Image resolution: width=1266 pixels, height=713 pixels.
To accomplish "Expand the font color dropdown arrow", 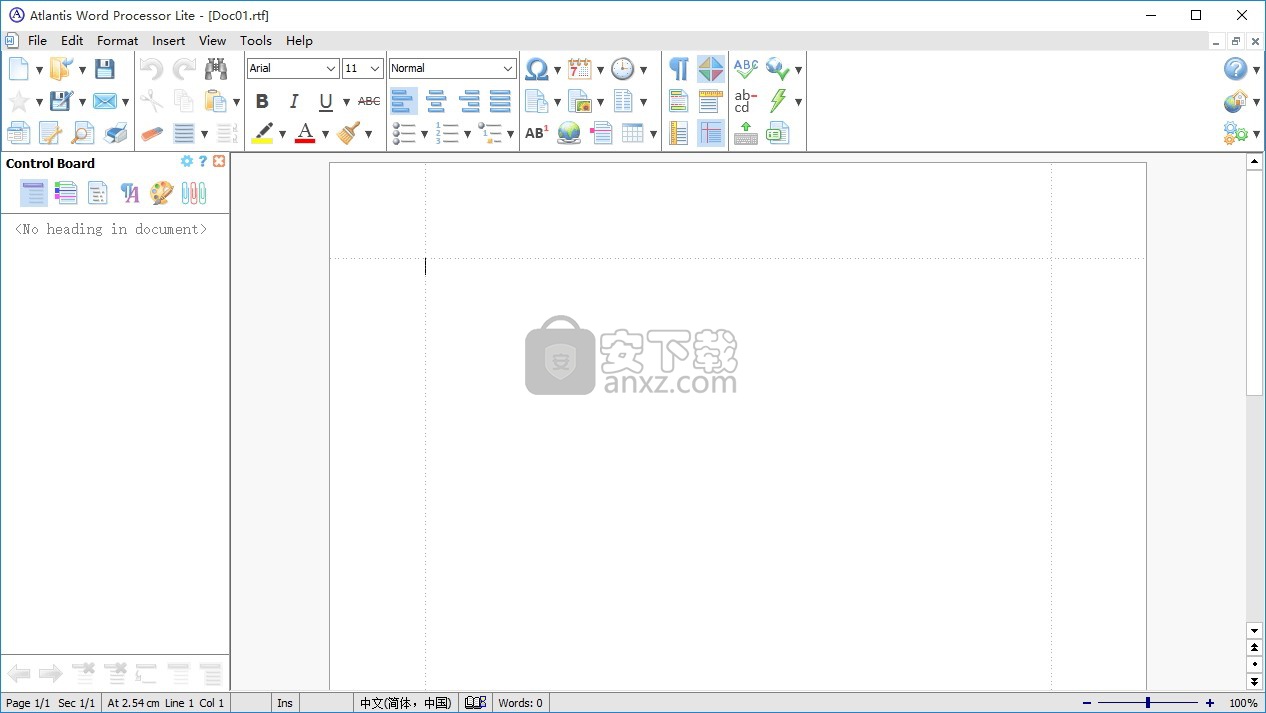I will (x=325, y=134).
